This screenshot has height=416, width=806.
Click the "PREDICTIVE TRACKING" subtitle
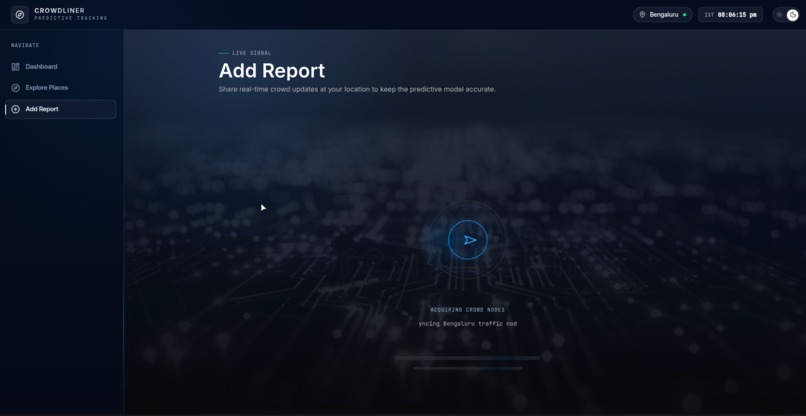pos(71,18)
